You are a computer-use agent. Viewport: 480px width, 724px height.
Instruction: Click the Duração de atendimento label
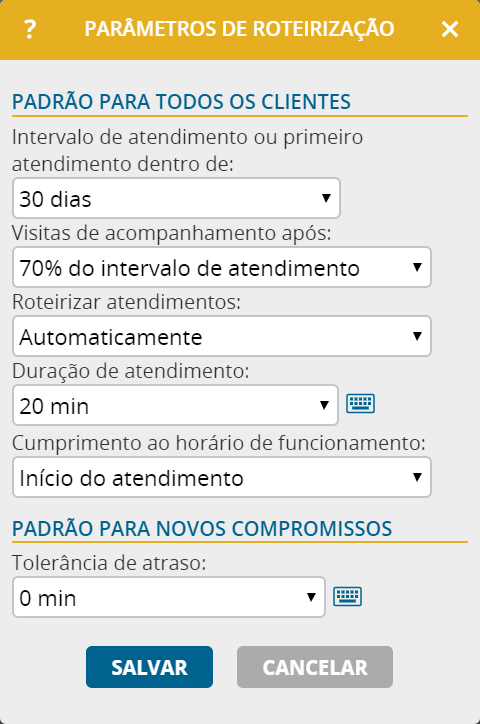point(131,371)
